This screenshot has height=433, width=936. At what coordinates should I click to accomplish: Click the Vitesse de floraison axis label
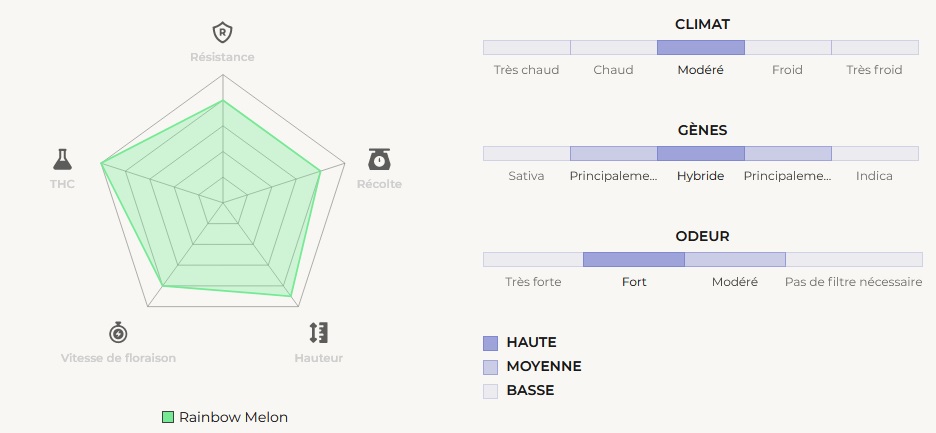[x=118, y=358]
